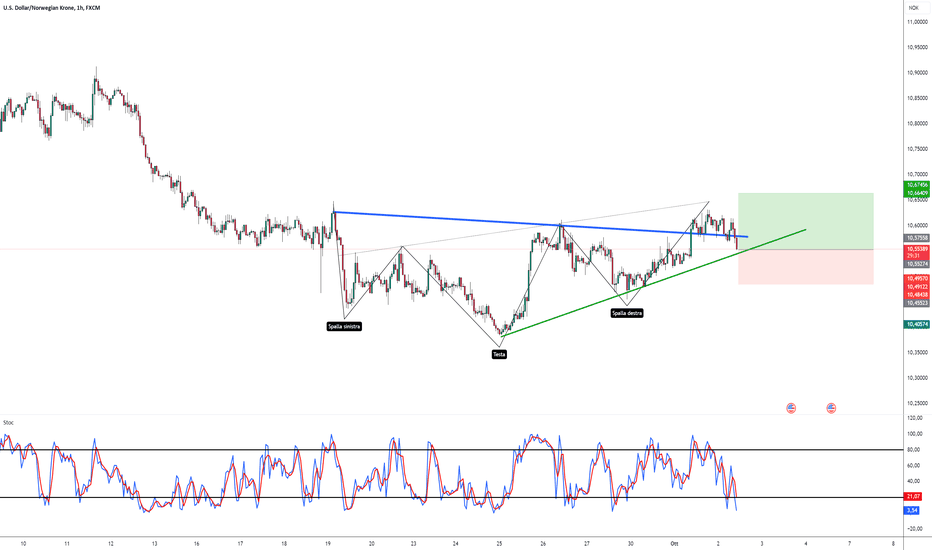Click the US economic event icon after date 4
Image resolution: width=932 pixels, height=550 pixels.
[x=831, y=408]
